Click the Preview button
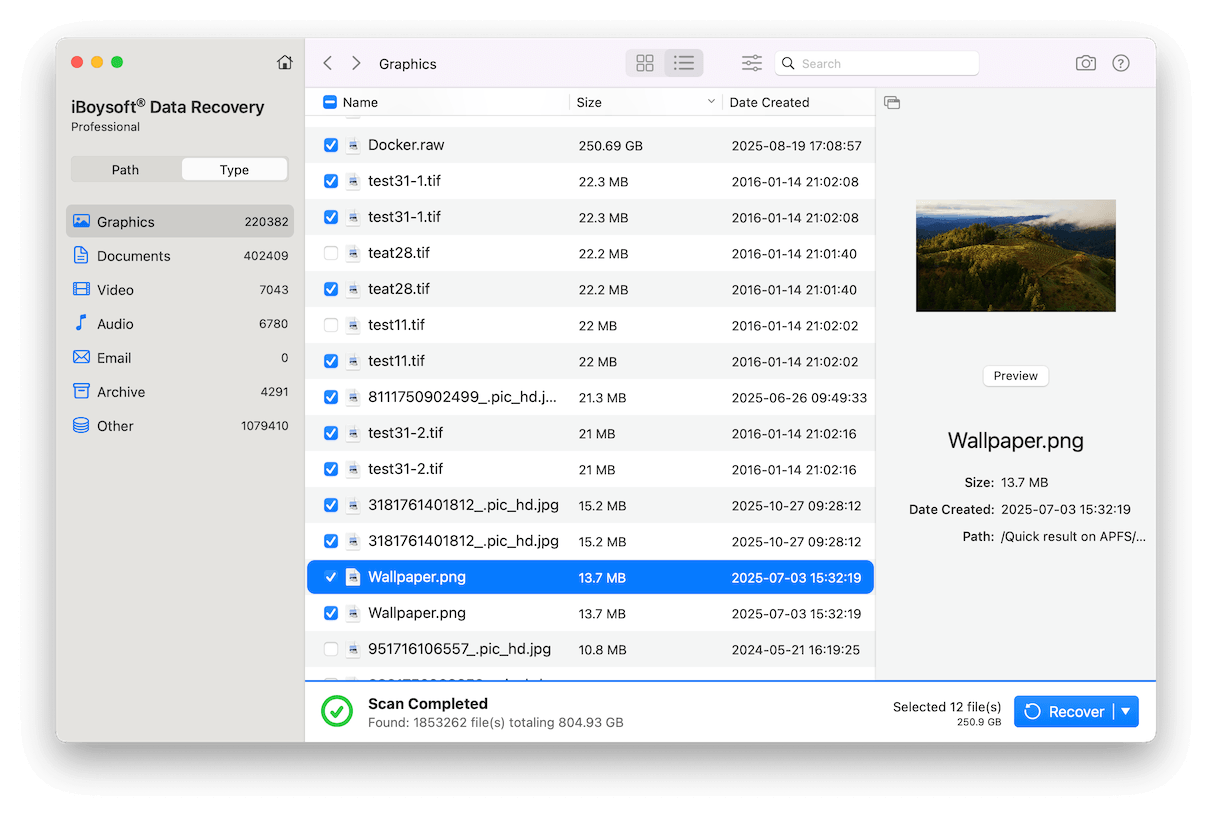Viewport: 1212px width, 816px height. point(1015,375)
